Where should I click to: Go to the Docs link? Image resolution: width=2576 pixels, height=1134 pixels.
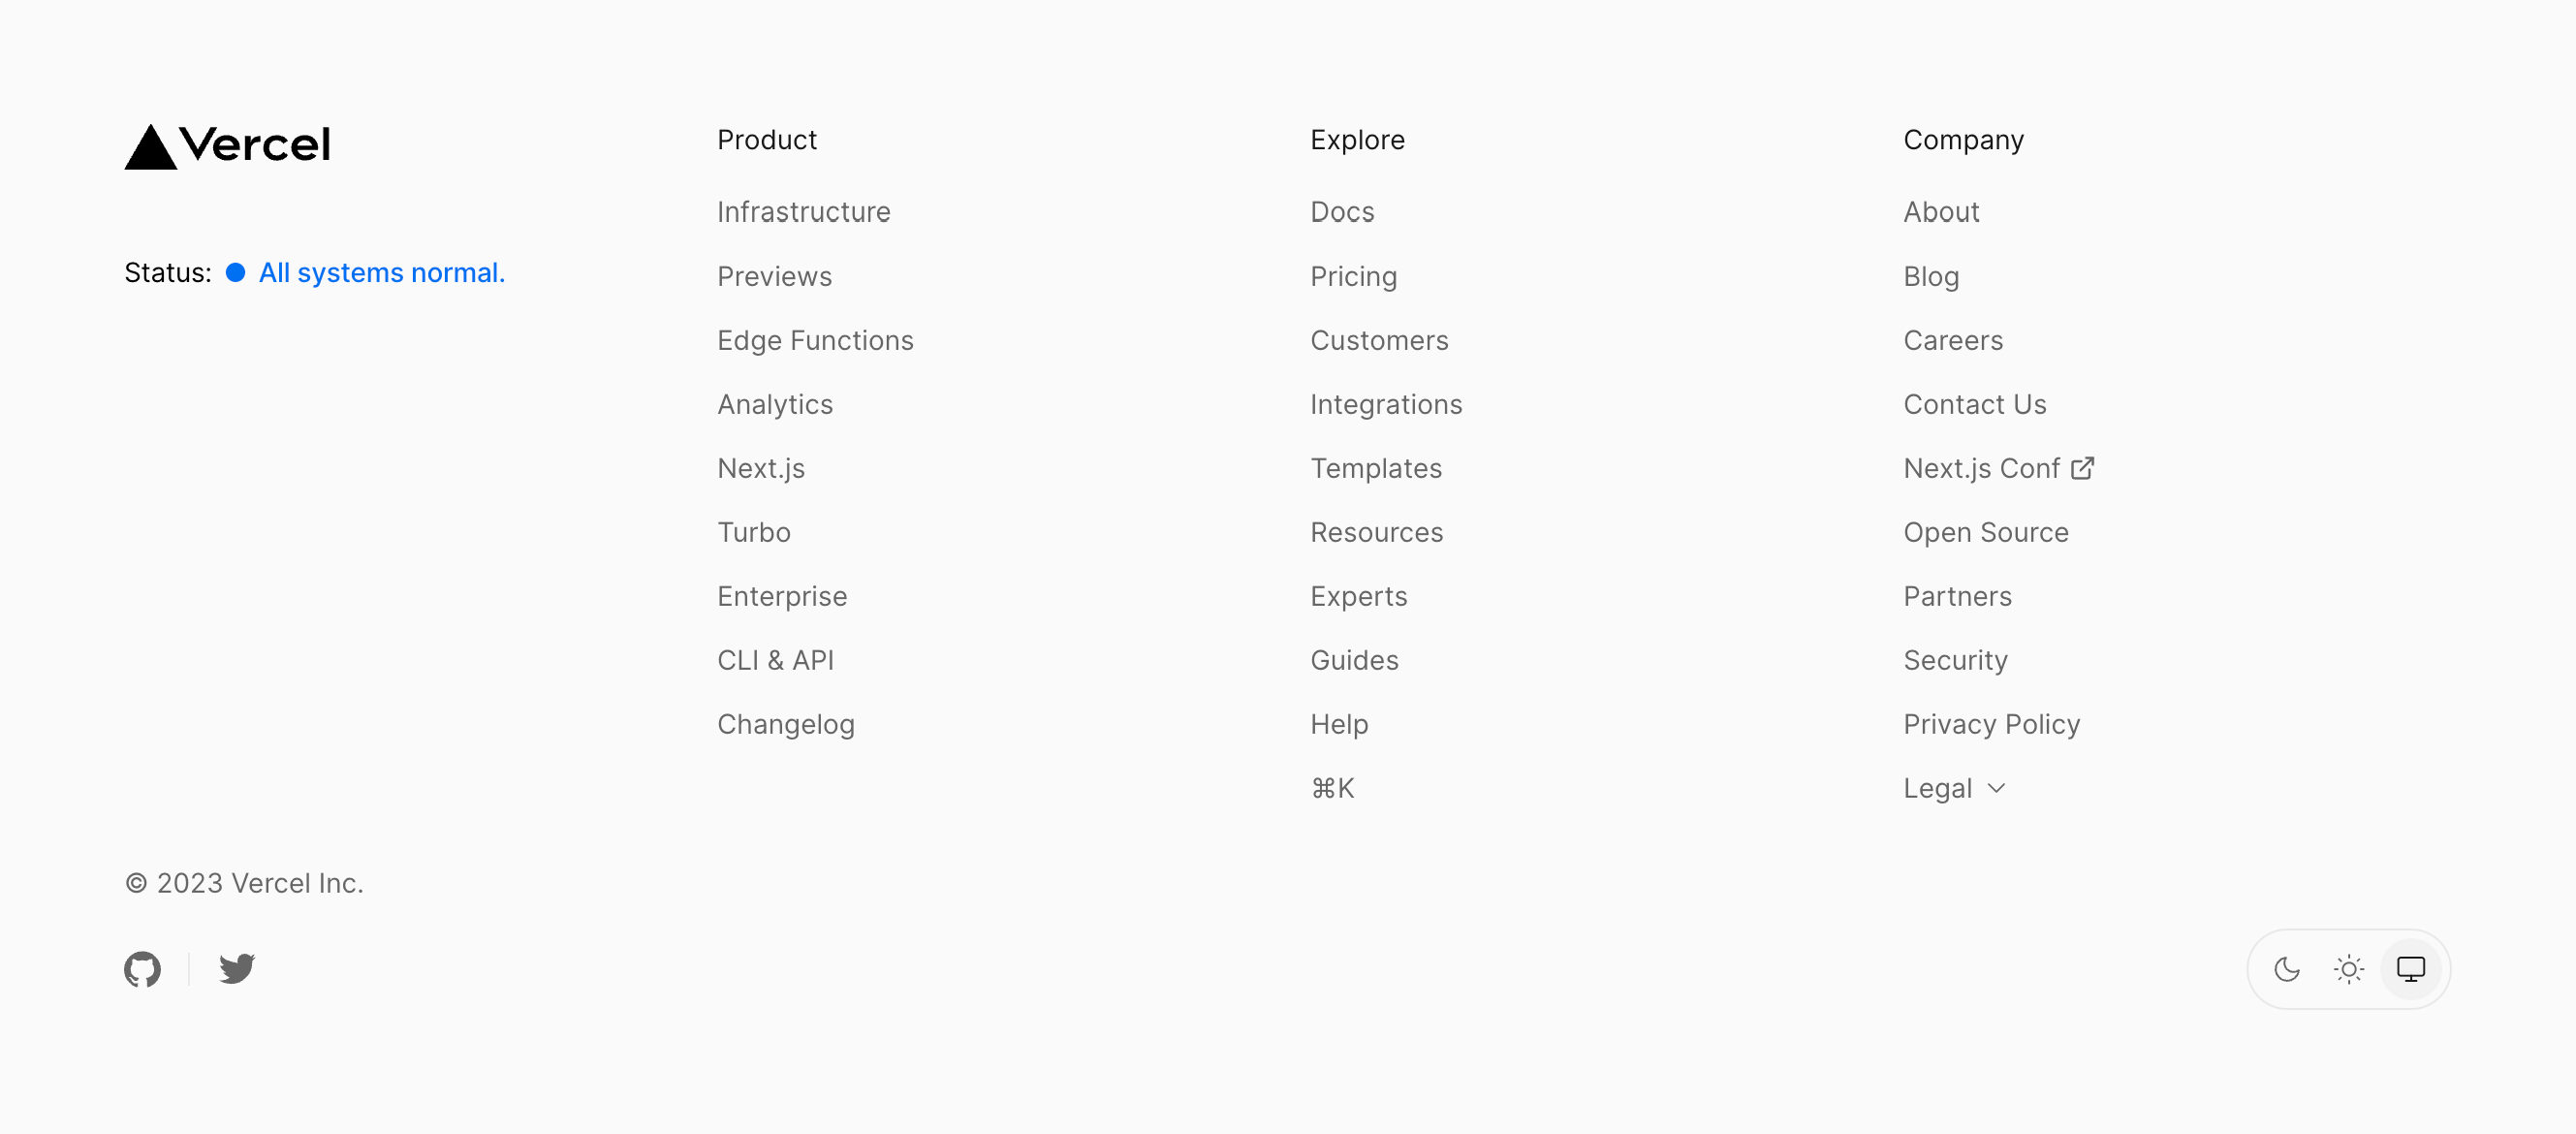click(1342, 212)
